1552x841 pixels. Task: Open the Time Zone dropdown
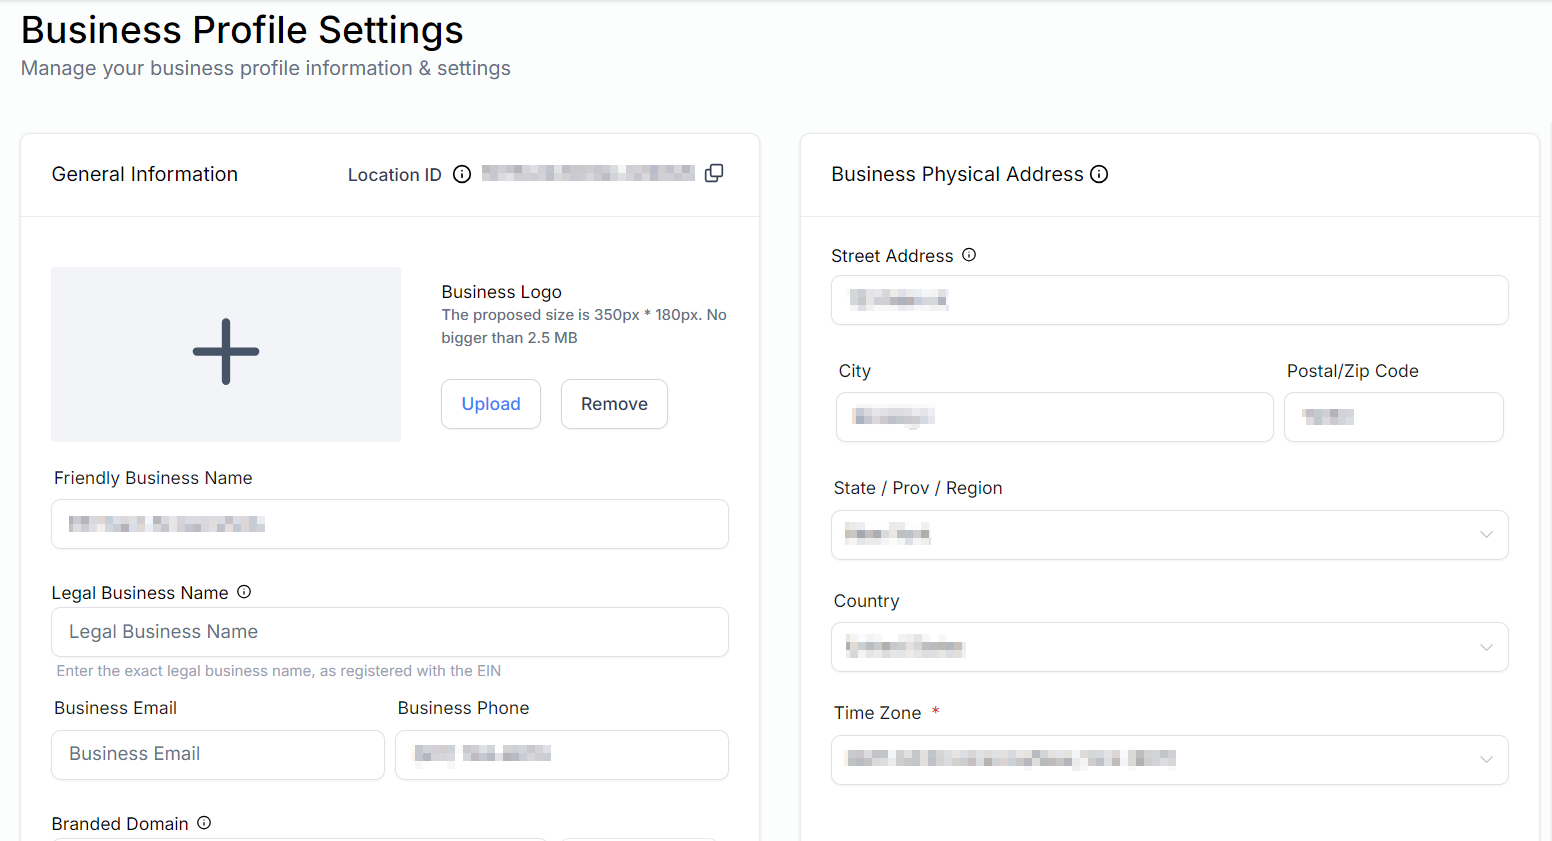click(x=1169, y=760)
